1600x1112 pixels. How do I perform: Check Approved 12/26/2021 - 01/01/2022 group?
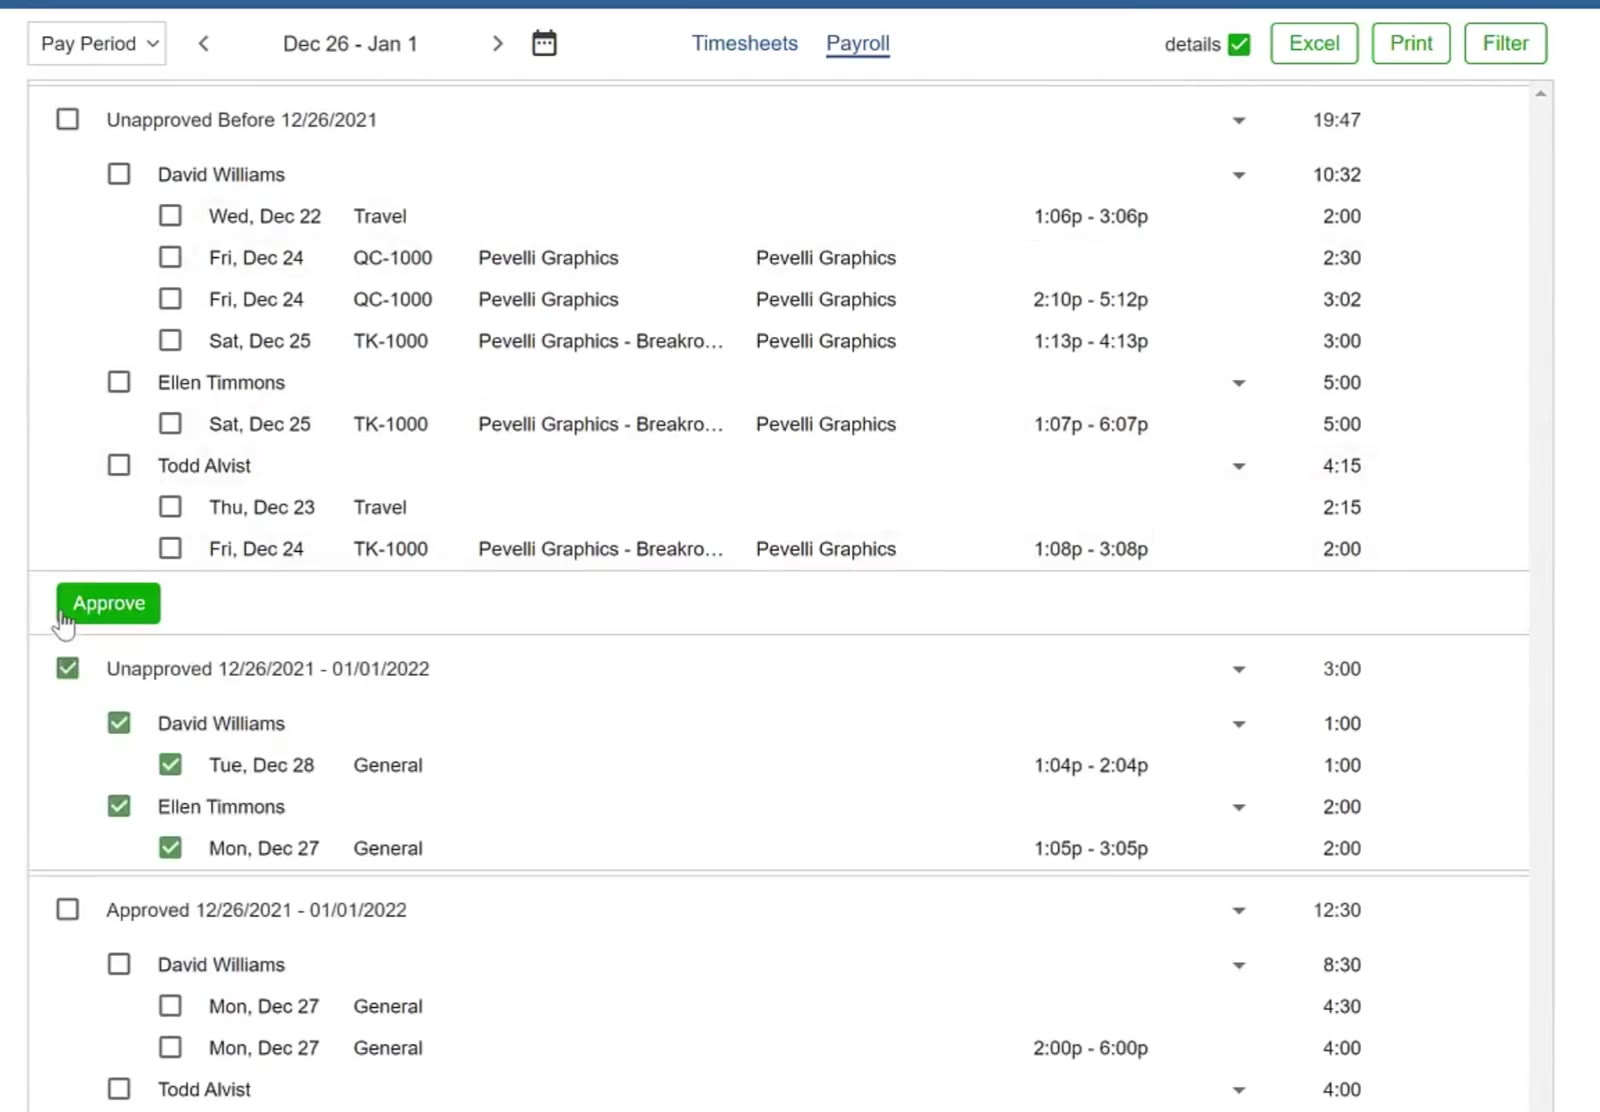[x=68, y=909]
